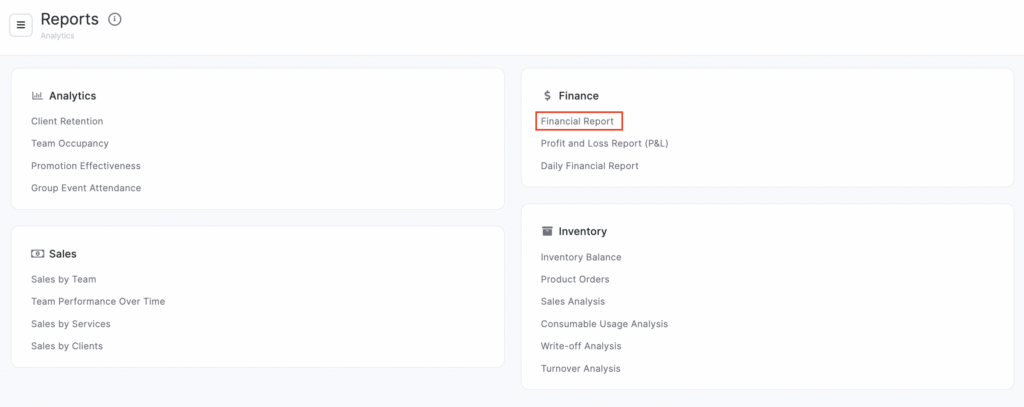Image resolution: width=1024 pixels, height=407 pixels.
Task: View Group Event Attendance report
Action: coord(86,188)
